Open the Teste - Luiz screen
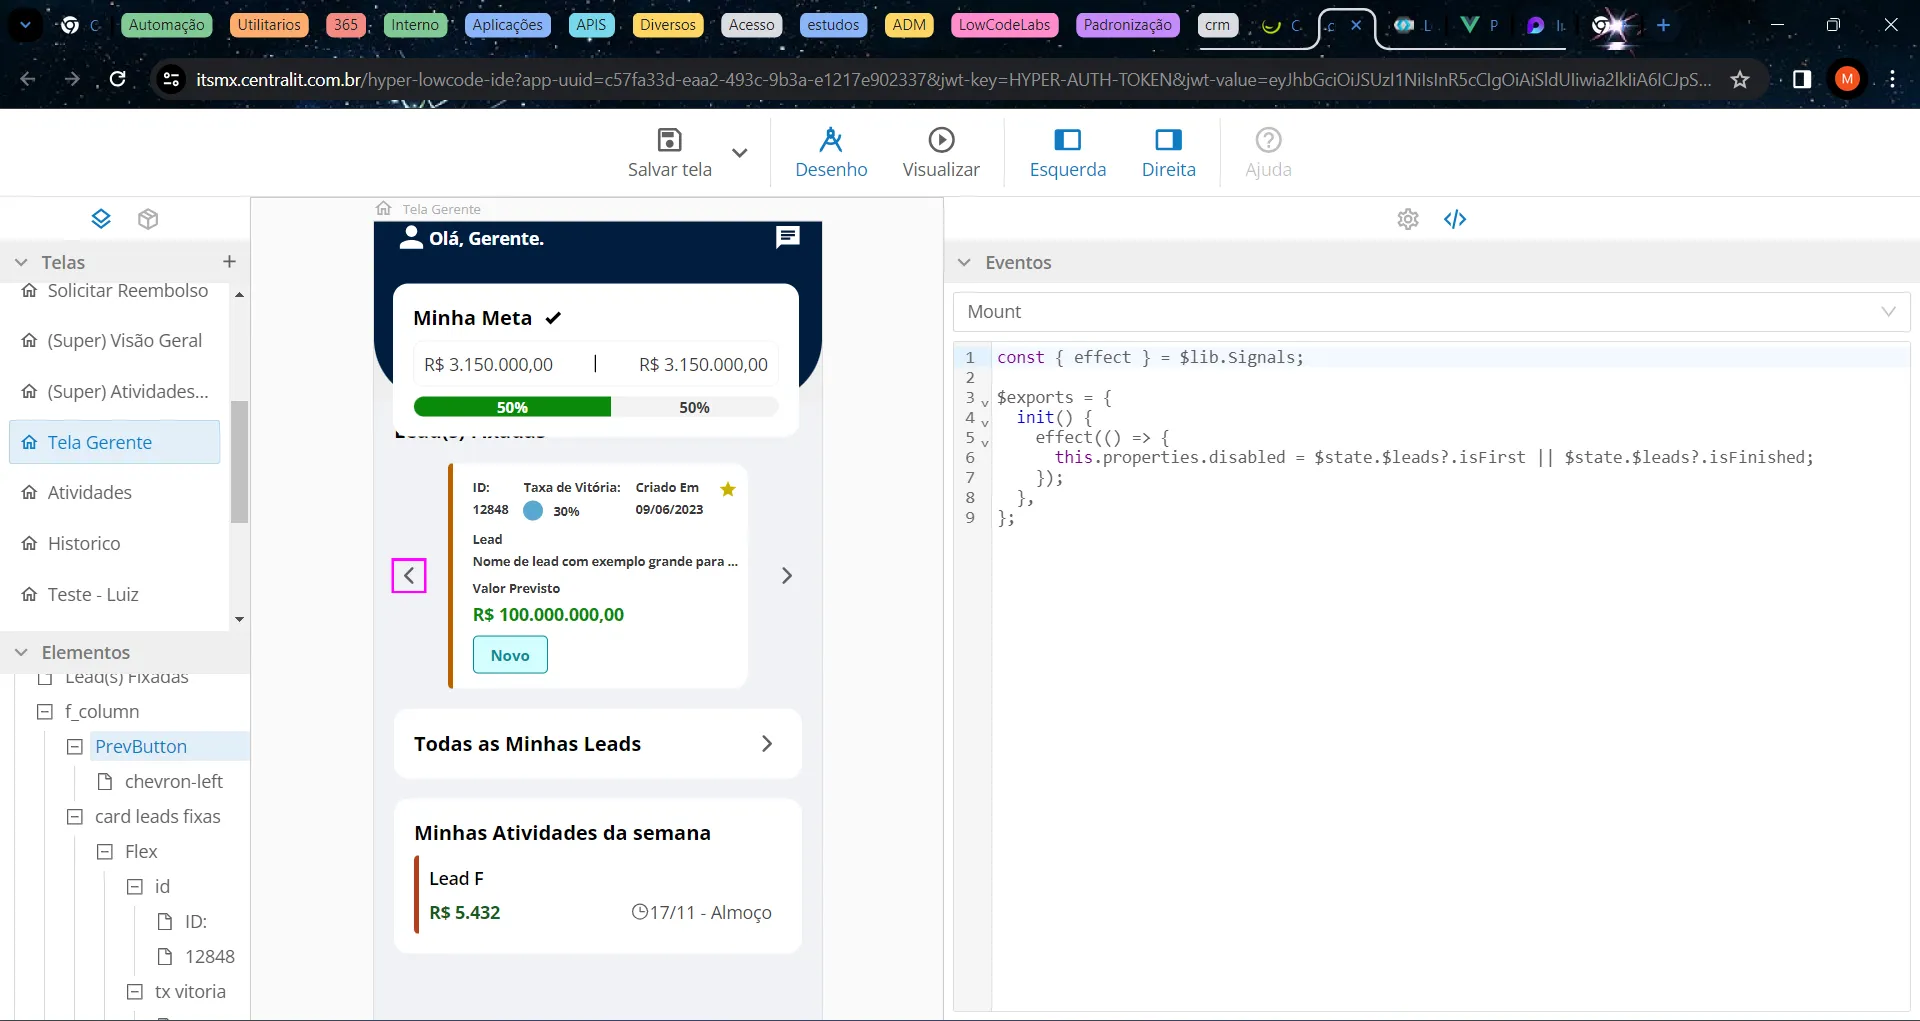The height and width of the screenshot is (1021, 1920). coord(115,595)
